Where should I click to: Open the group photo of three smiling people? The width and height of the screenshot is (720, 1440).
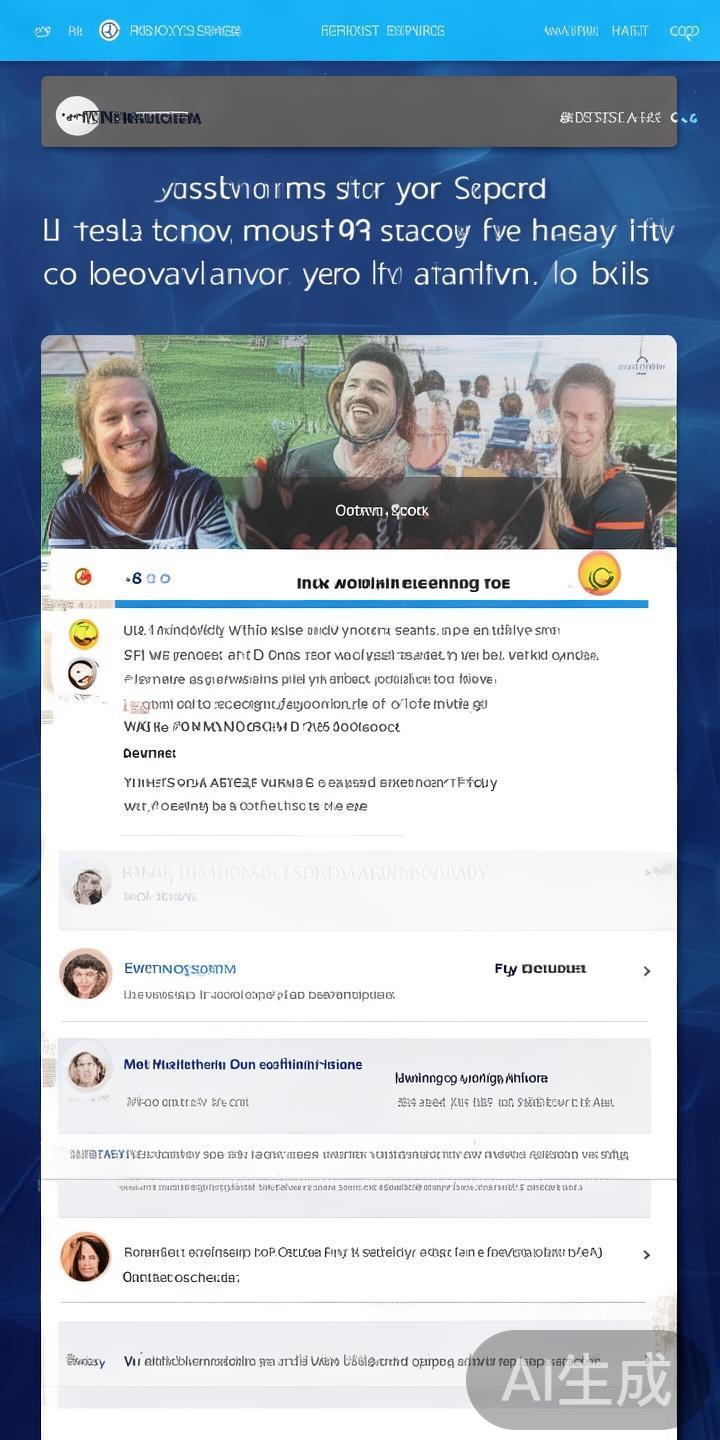[x=359, y=442]
